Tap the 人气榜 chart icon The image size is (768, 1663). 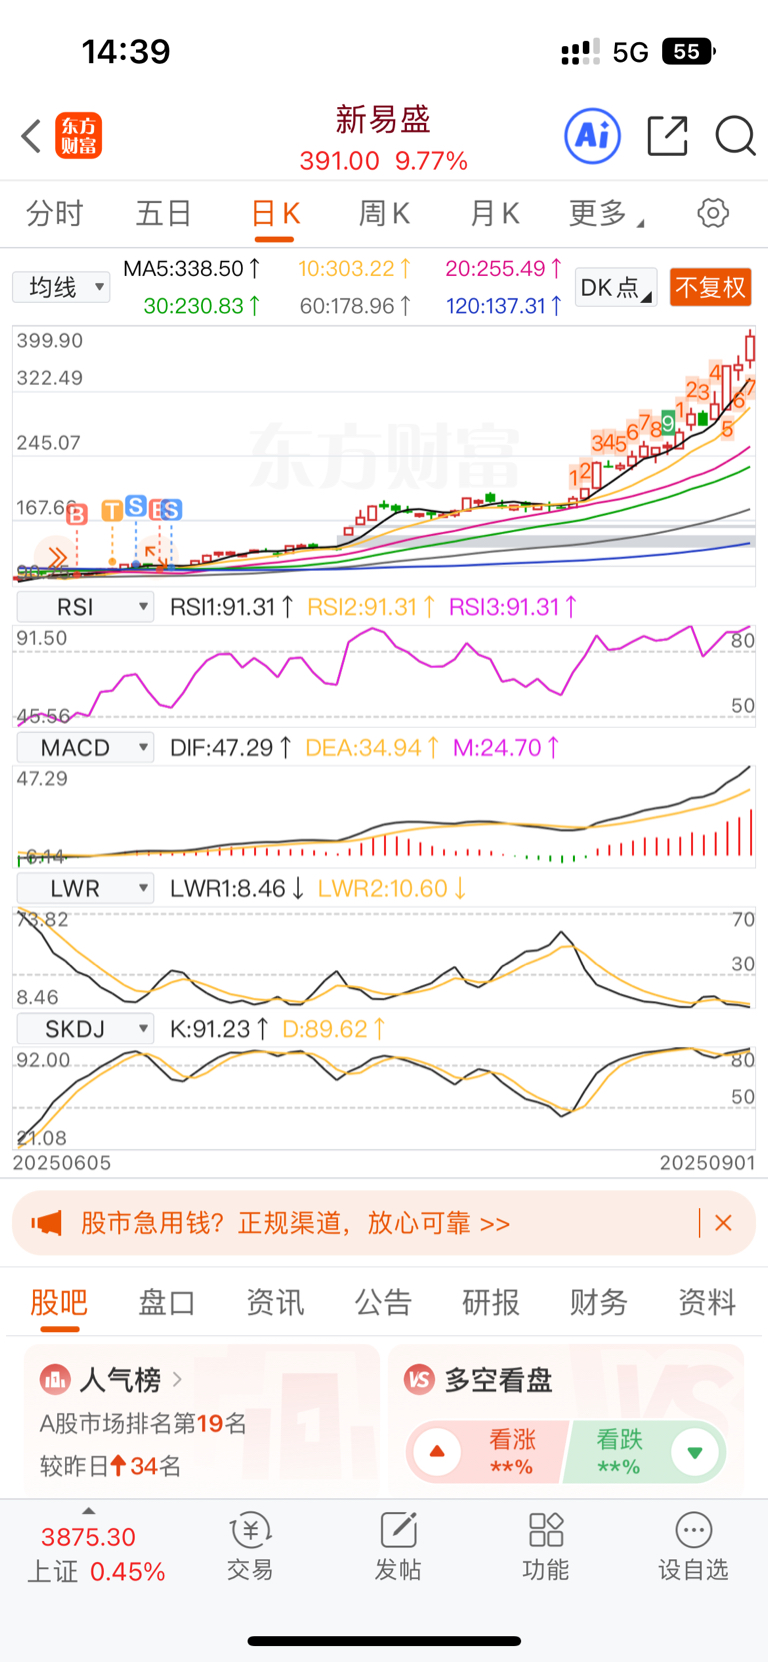click(54, 1380)
